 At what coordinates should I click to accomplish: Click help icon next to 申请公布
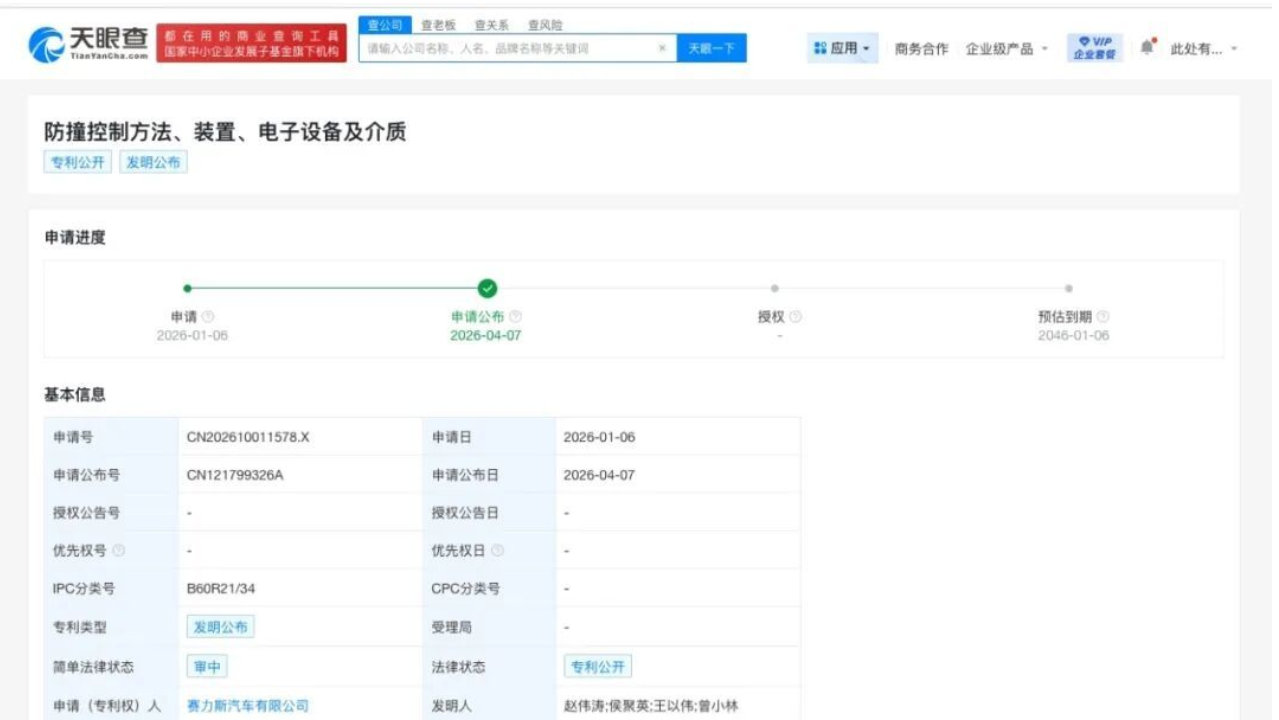click(516, 317)
